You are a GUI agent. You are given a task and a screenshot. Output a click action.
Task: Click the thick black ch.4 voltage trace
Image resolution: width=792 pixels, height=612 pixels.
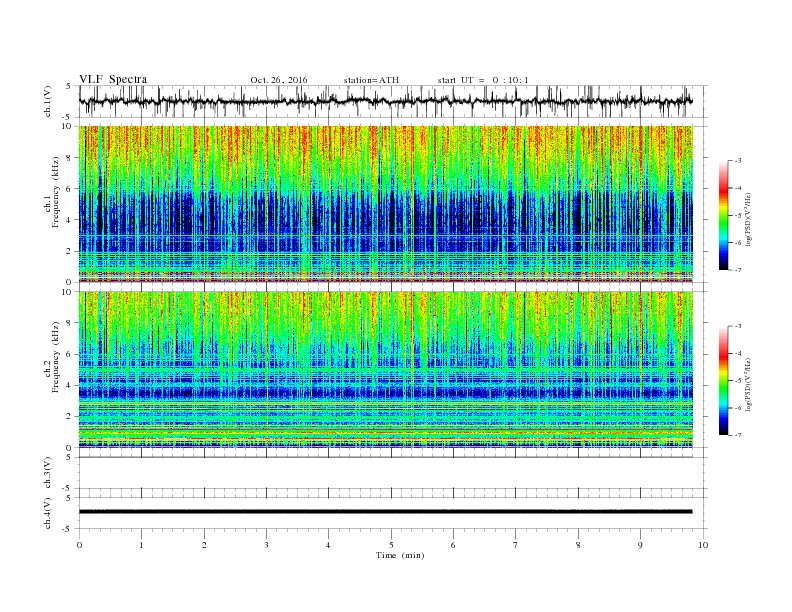[385, 512]
